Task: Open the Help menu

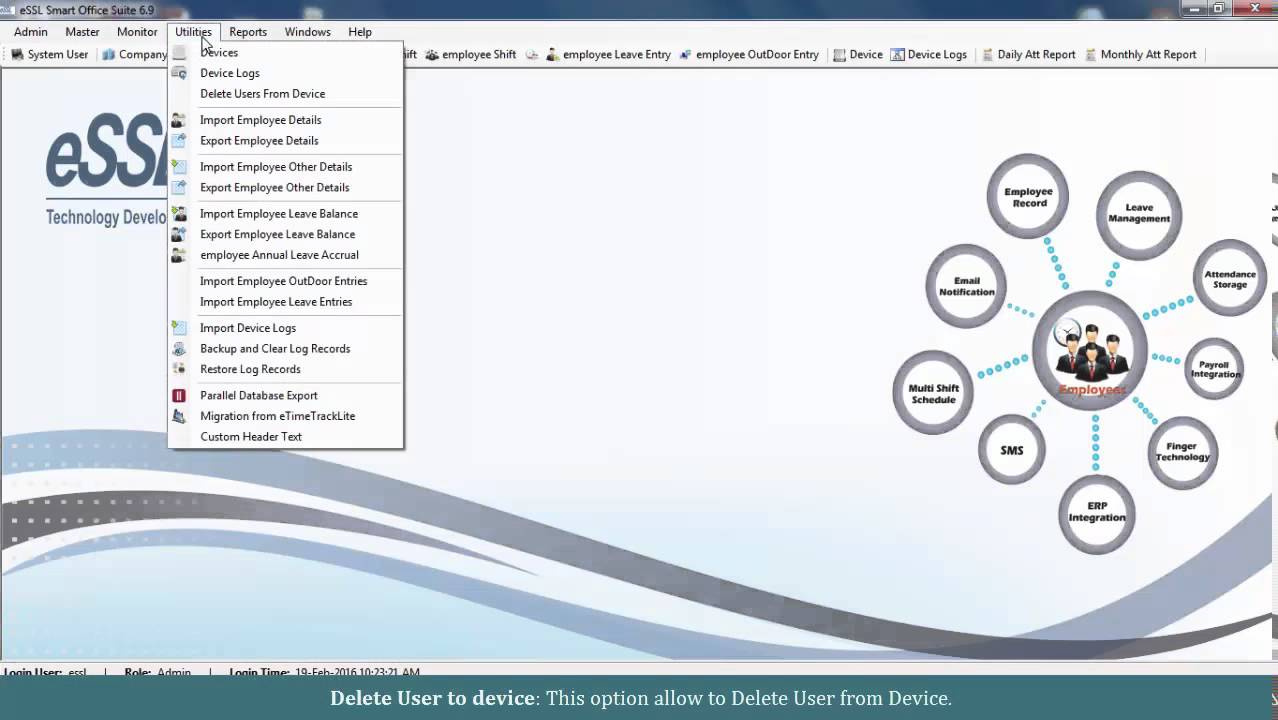Action: 360,32
